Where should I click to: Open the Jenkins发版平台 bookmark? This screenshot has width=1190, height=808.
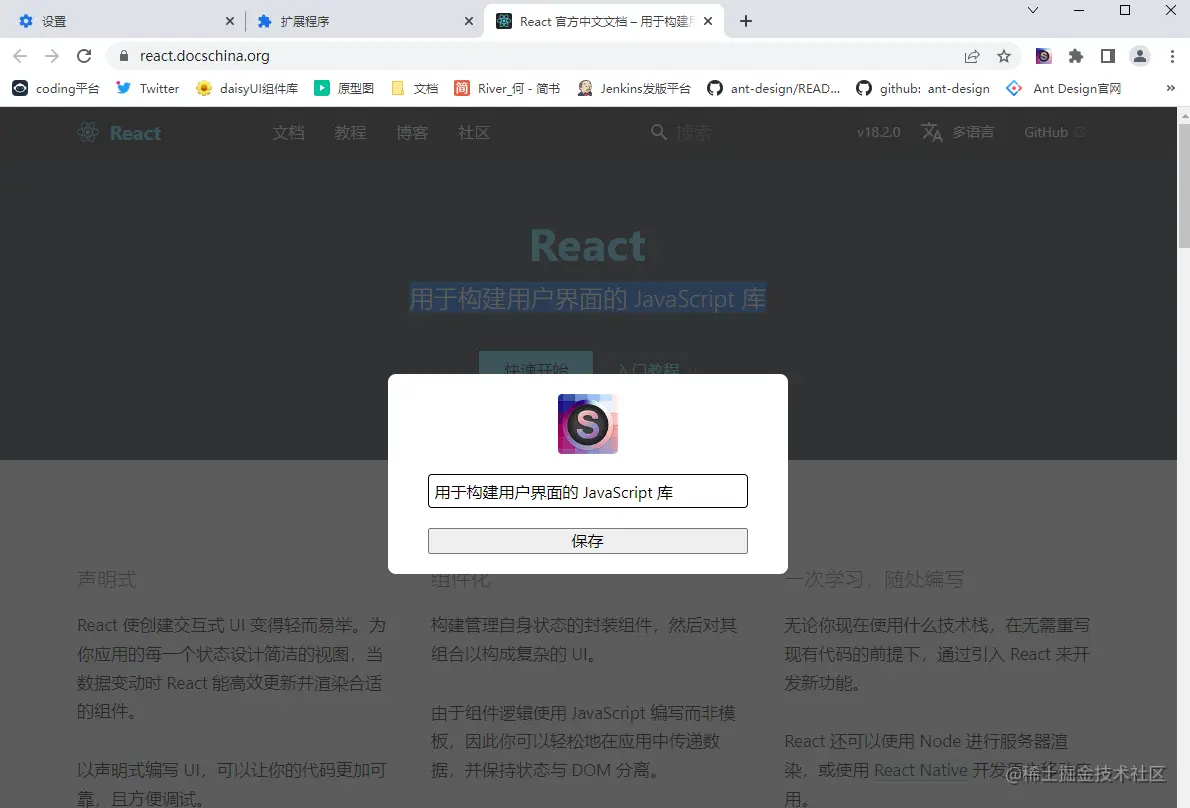point(634,88)
